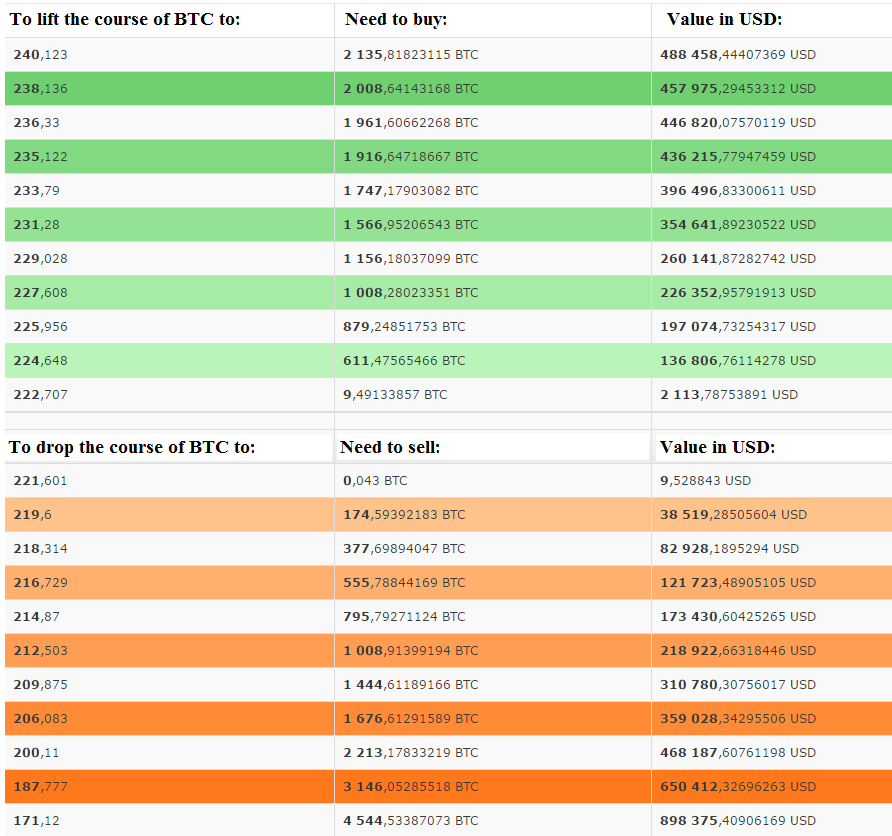The height and width of the screenshot is (836, 892).
Task: Select price cell 236,33
Action: coord(36,123)
